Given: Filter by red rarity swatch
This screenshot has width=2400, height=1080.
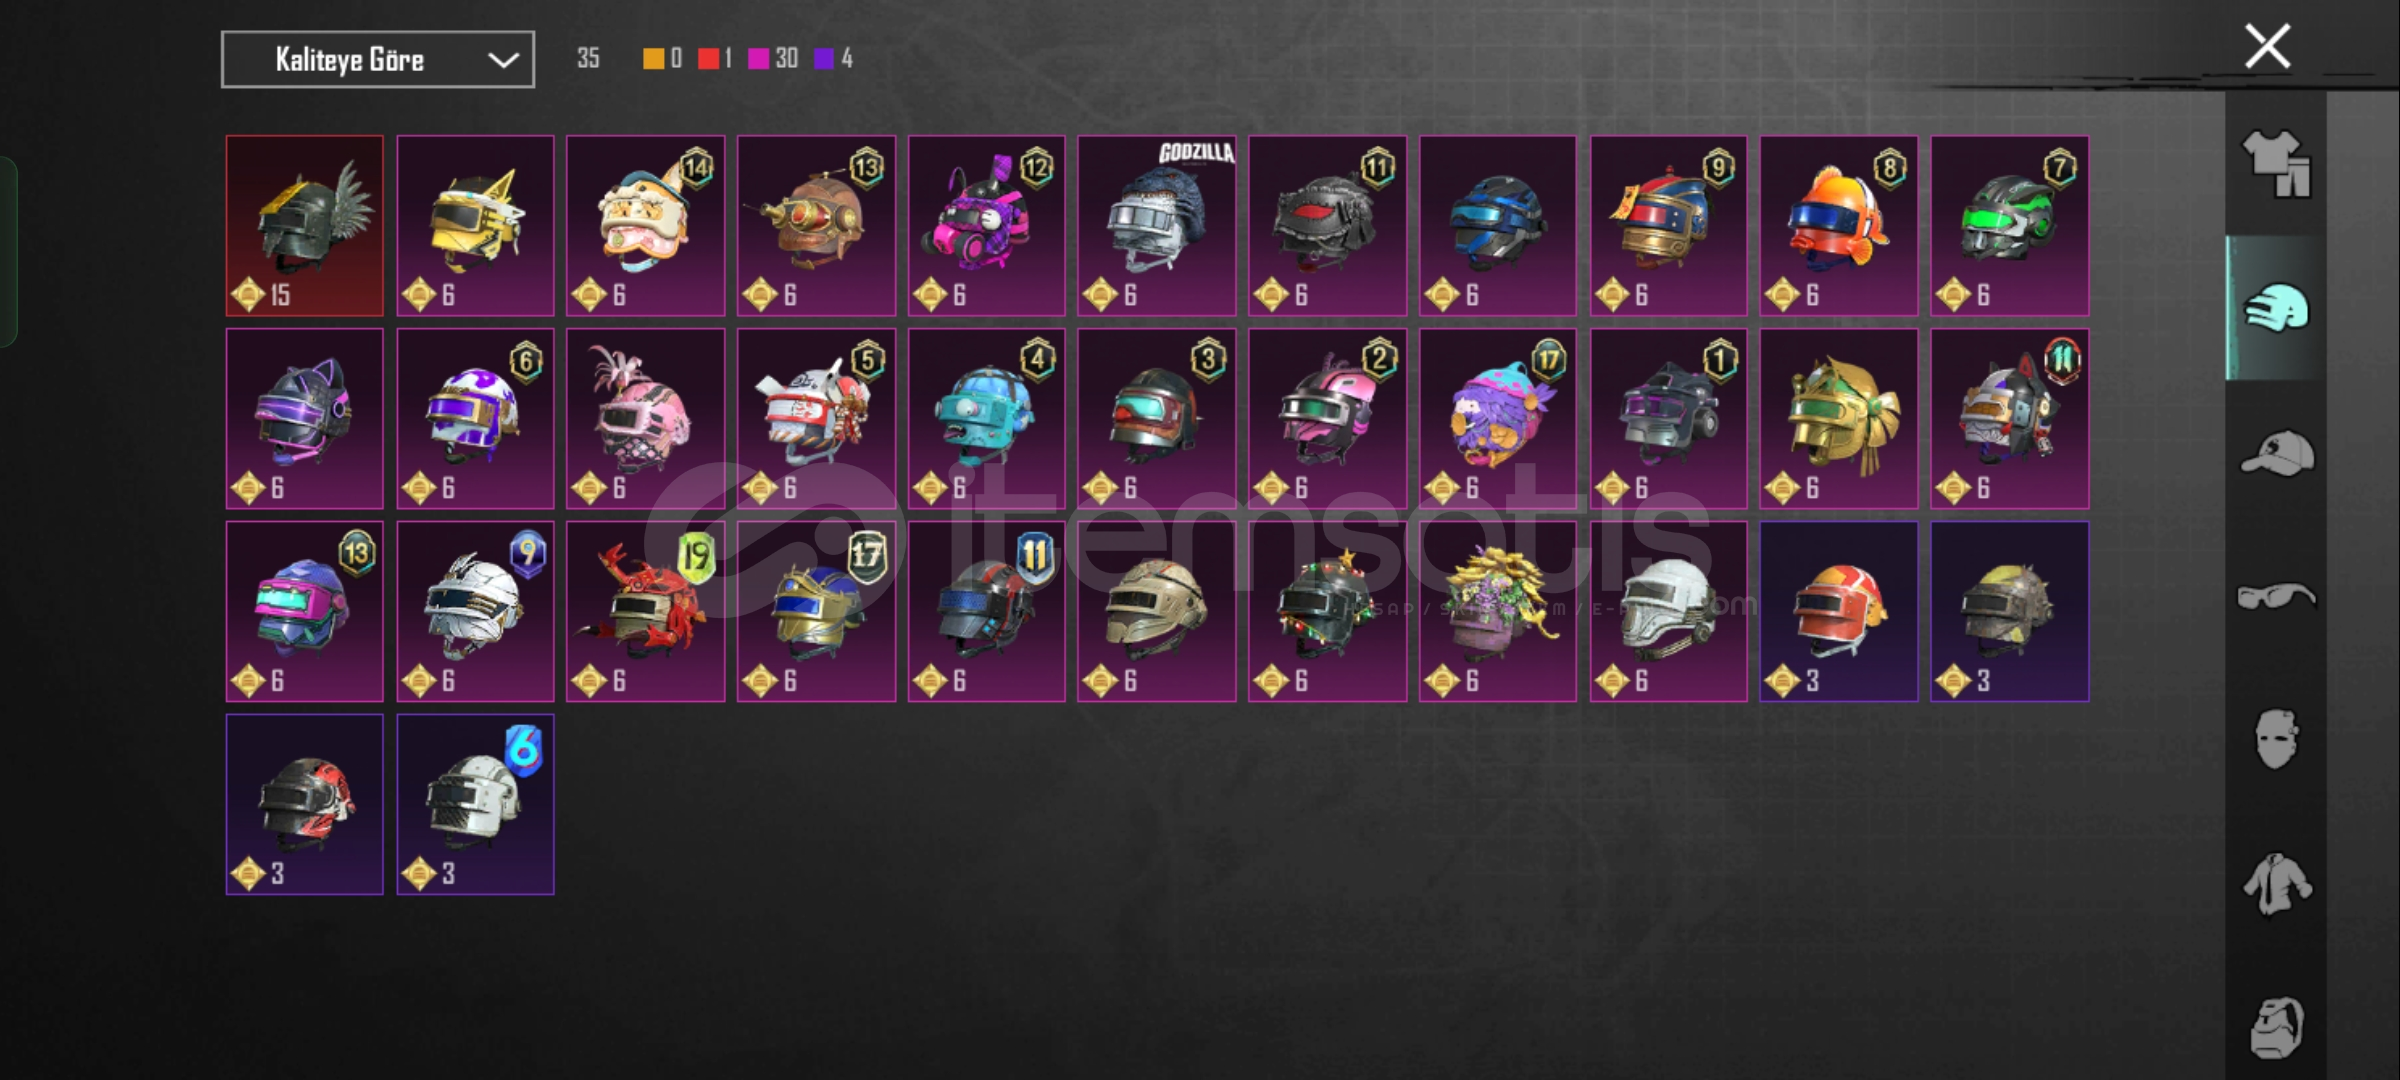Looking at the screenshot, I should [x=708, y=59].
